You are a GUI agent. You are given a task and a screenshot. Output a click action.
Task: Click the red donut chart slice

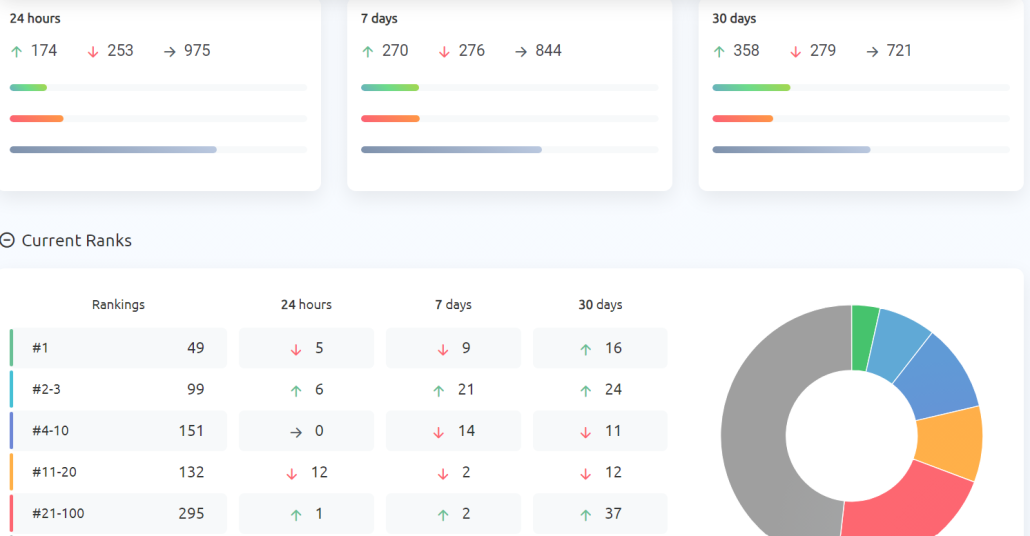[905, 504]
